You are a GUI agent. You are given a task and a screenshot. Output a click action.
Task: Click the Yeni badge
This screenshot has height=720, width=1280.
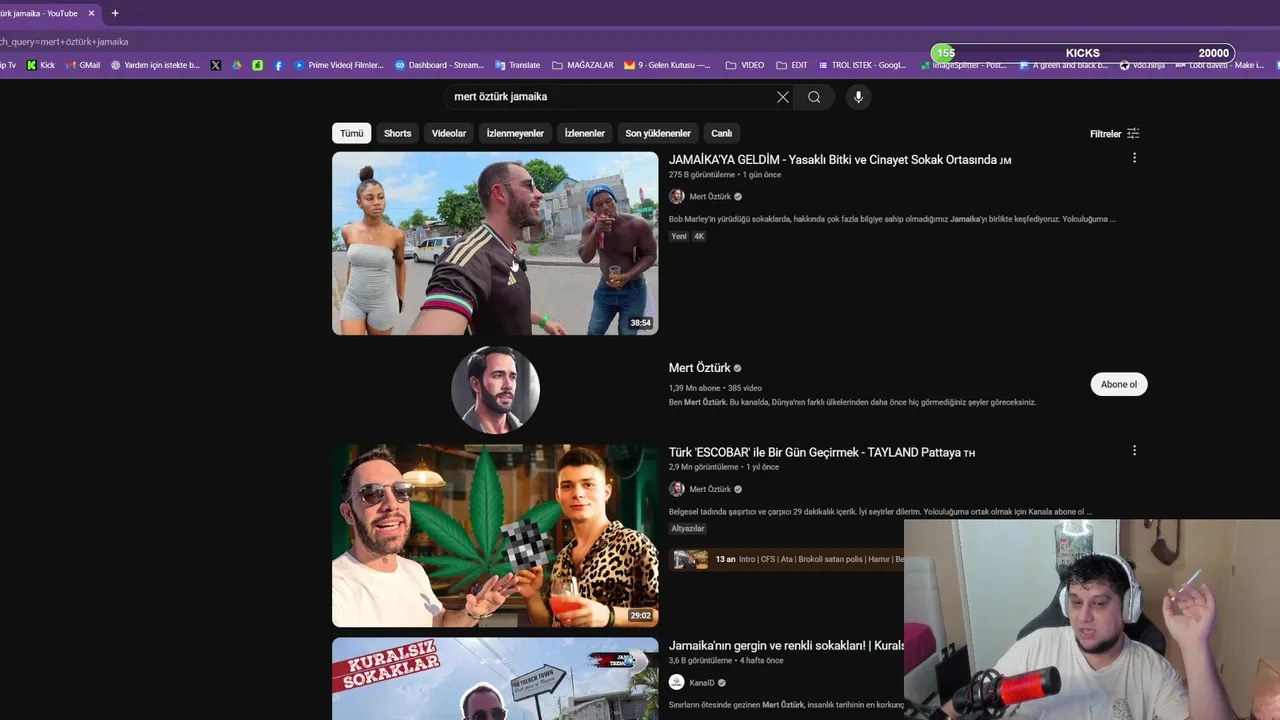(x=679, y=236)
